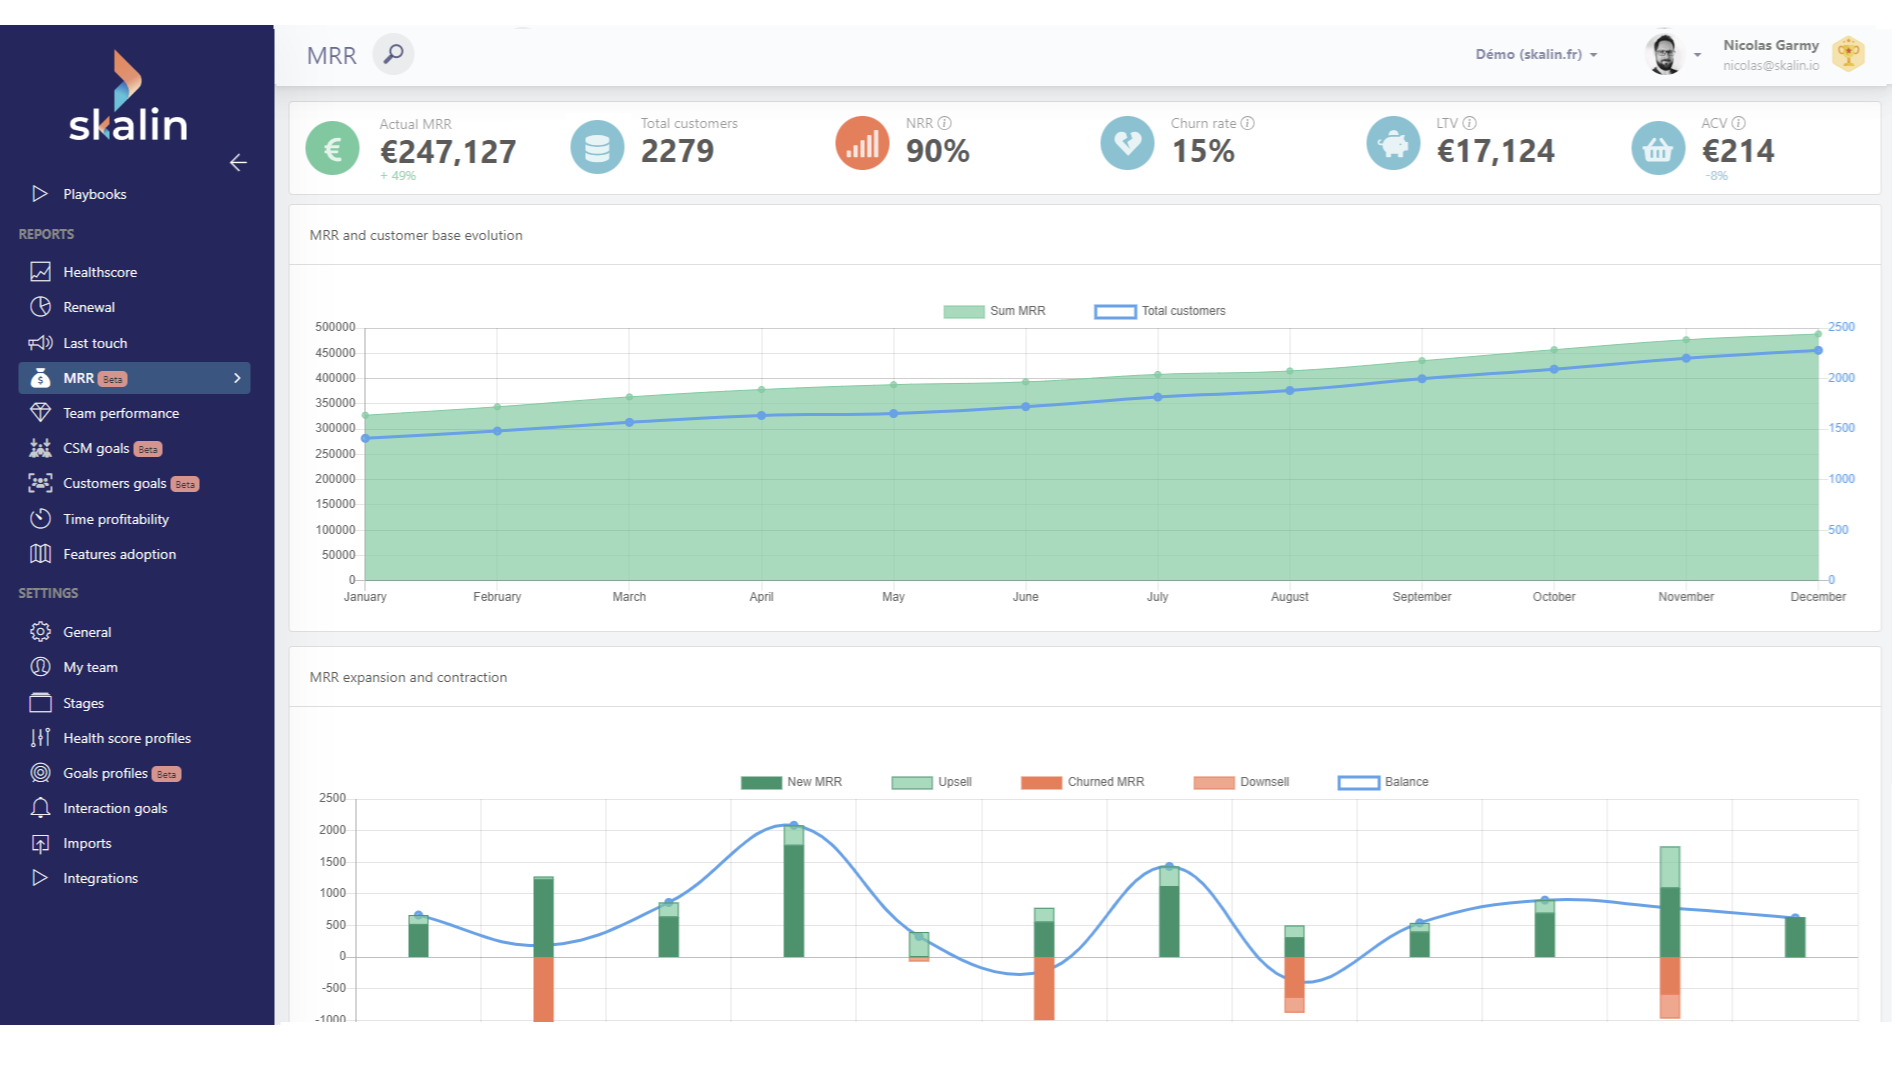This screenshot has height=1066, width=1896.
Task: Click the search magnifier icon next to MRR
Action: (394, 54)
